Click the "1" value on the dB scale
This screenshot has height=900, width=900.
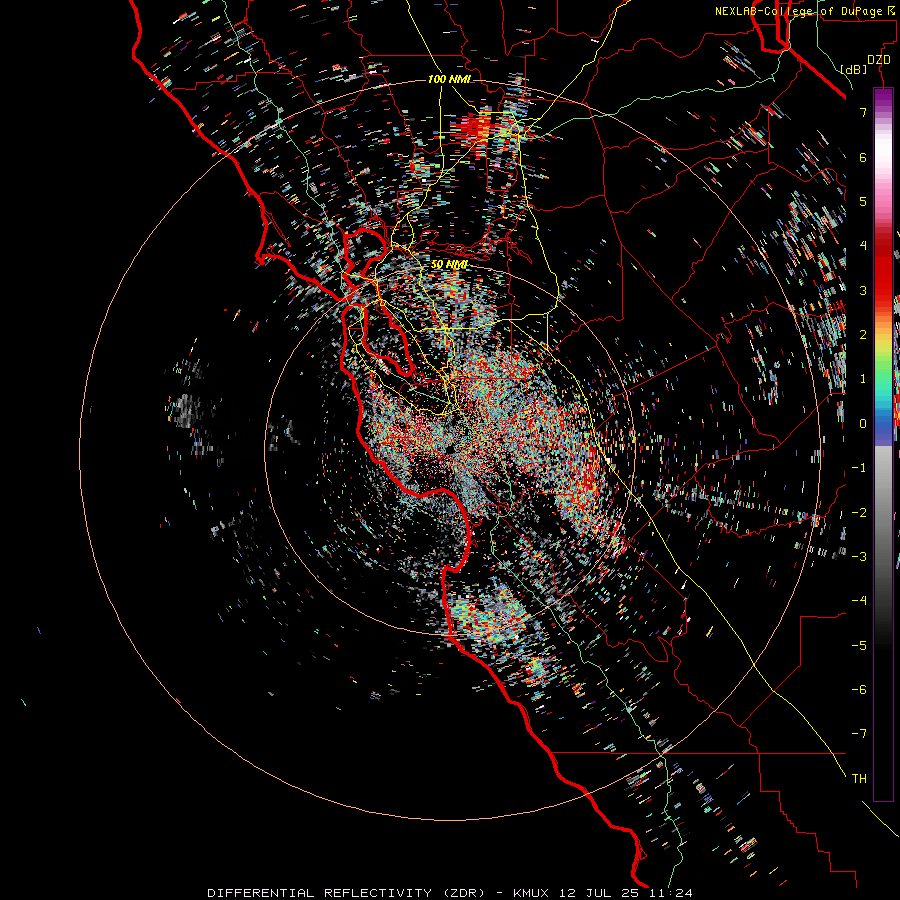[x=863, y=379]
